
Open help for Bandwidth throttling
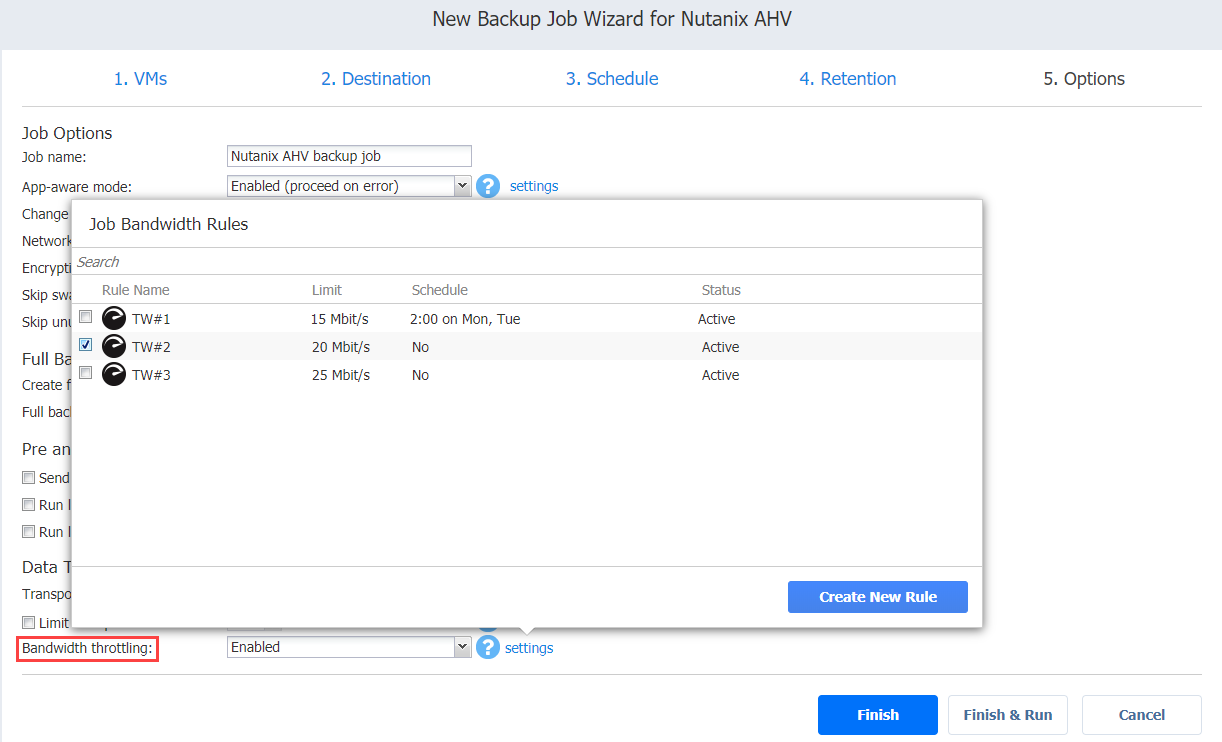pyautogui.click(x=487, y=647)
